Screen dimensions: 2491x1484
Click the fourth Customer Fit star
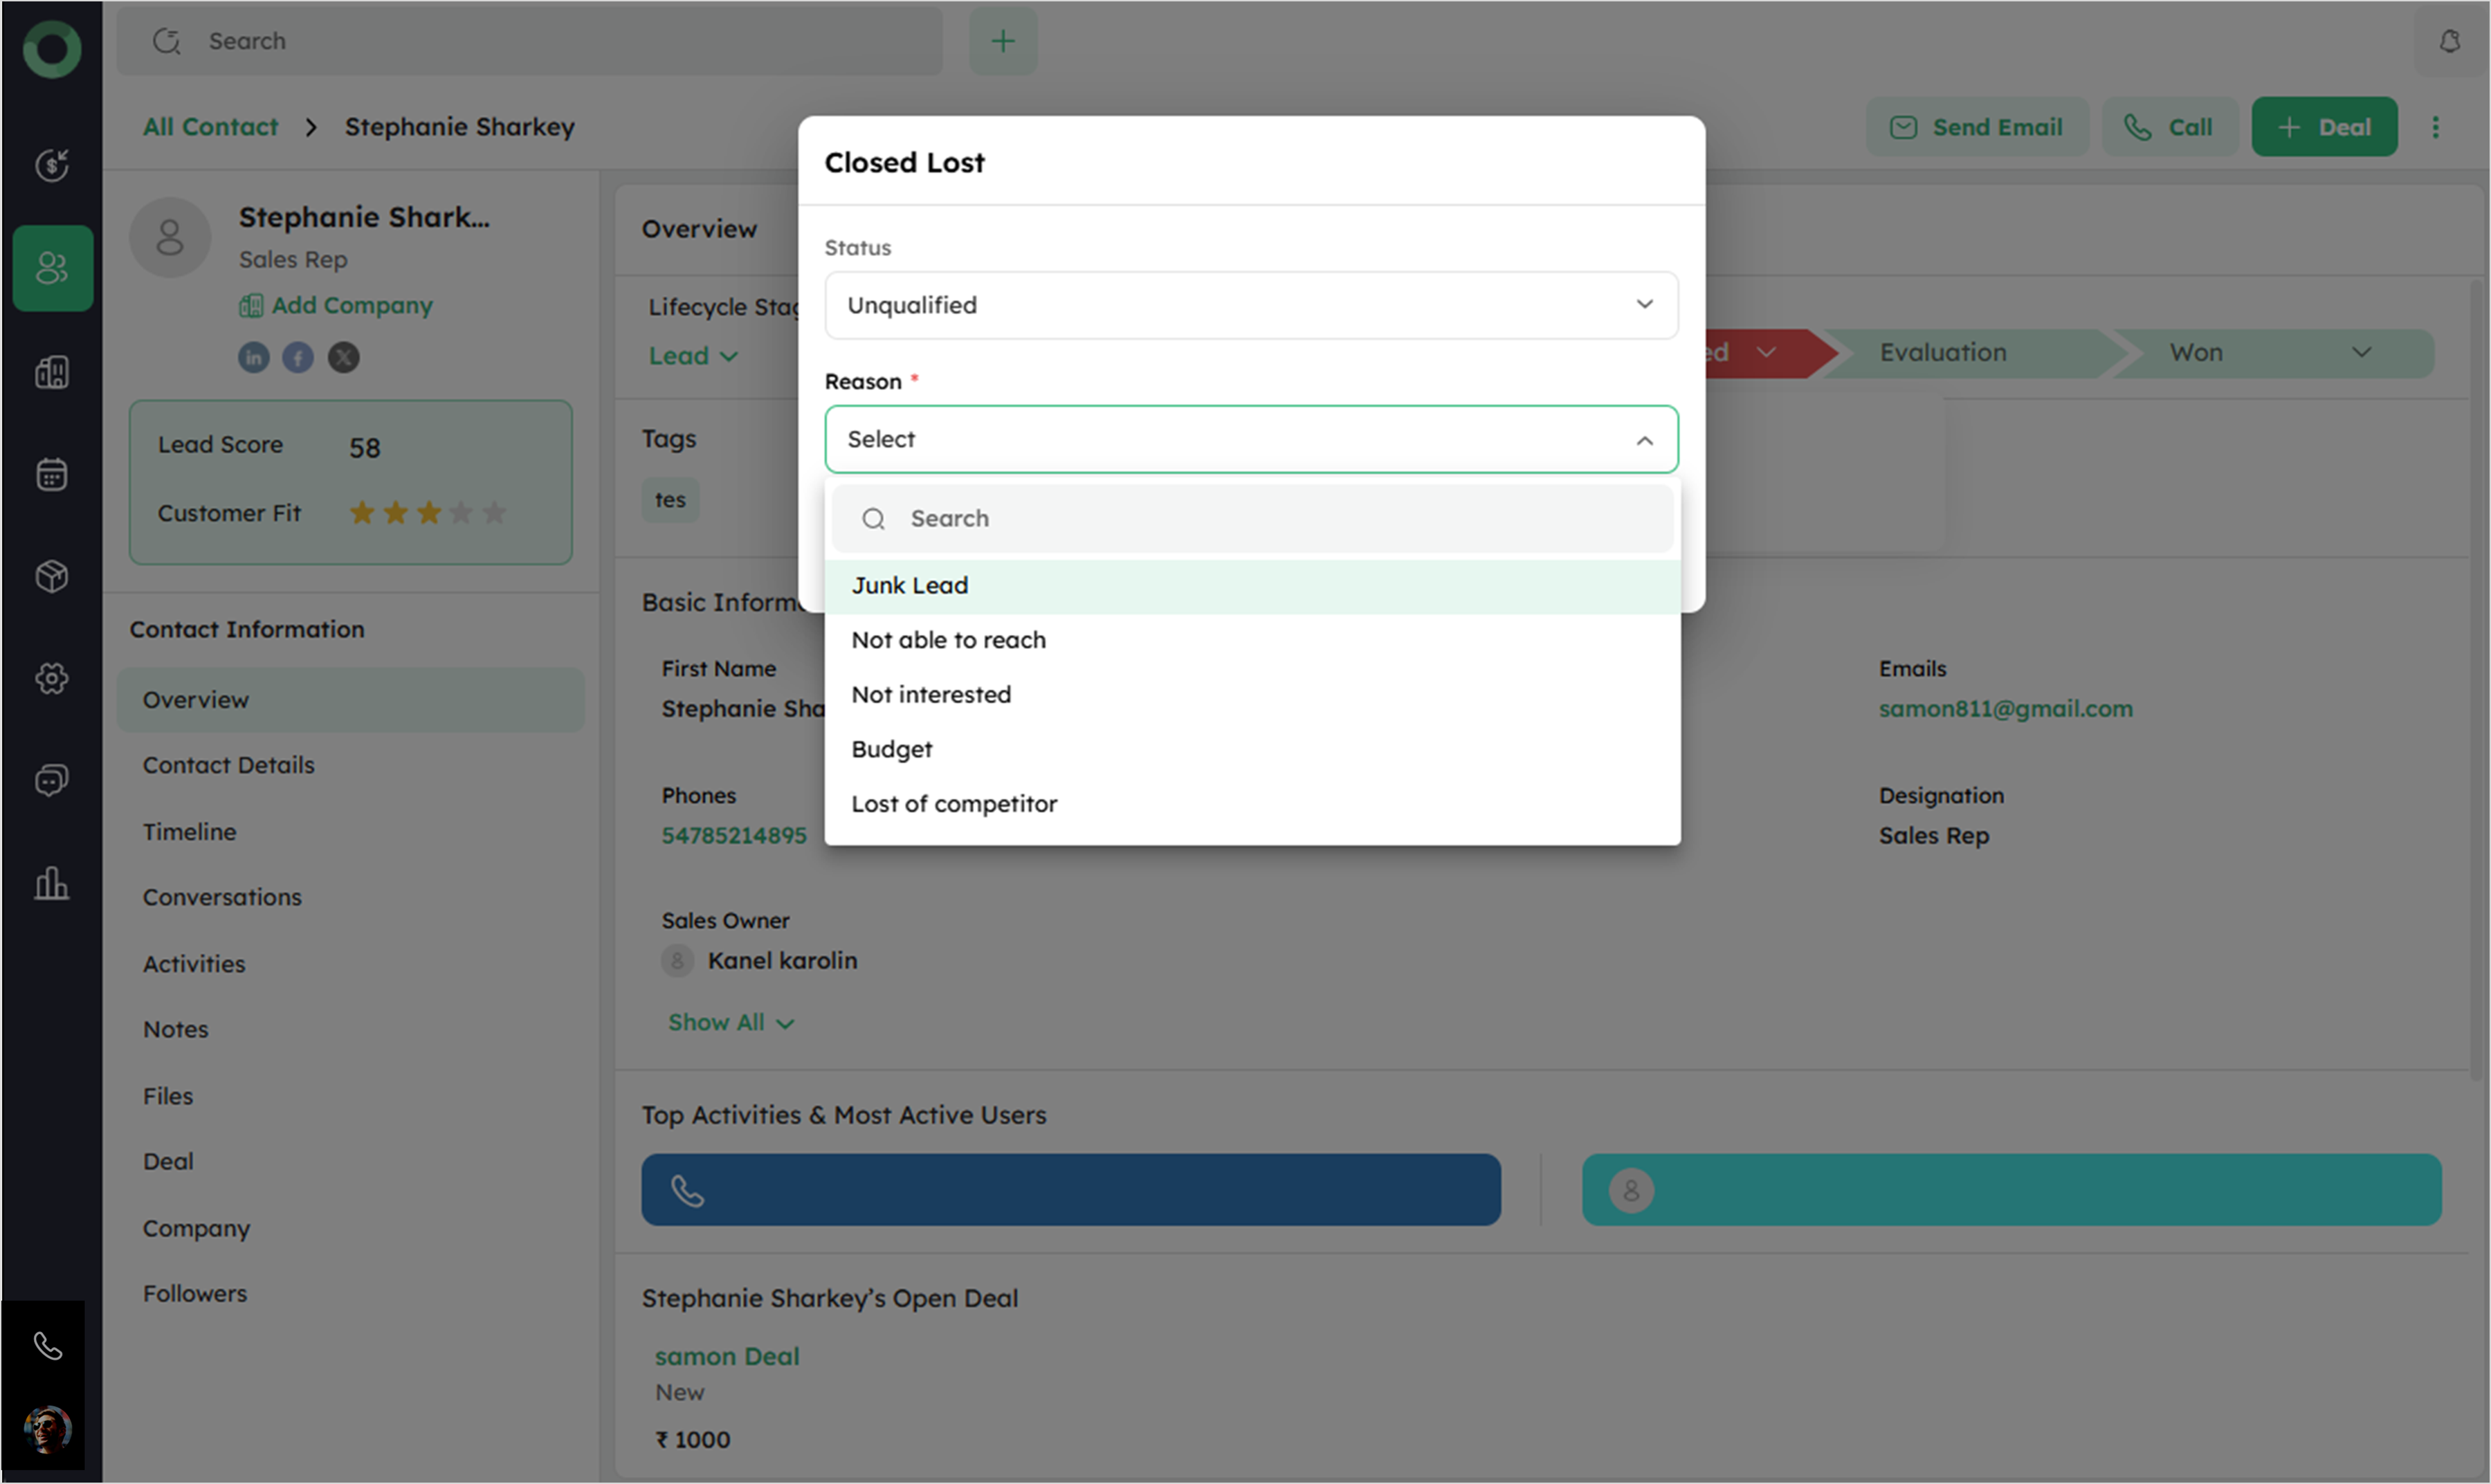pos(461,513)
